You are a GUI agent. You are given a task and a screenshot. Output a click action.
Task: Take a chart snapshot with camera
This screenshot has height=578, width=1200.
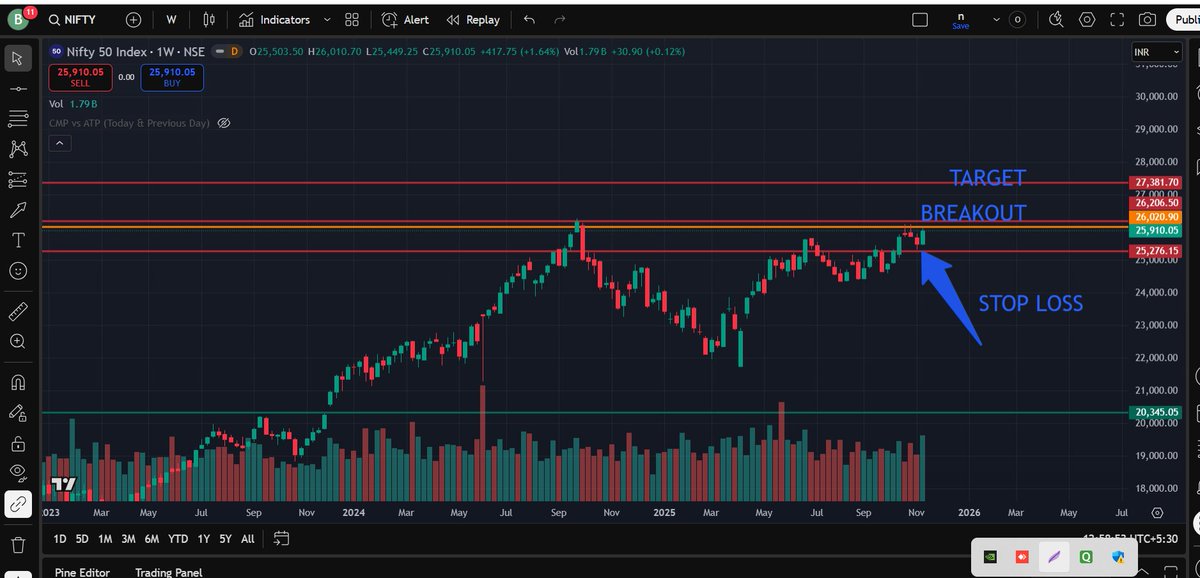tap(1147, 20)
